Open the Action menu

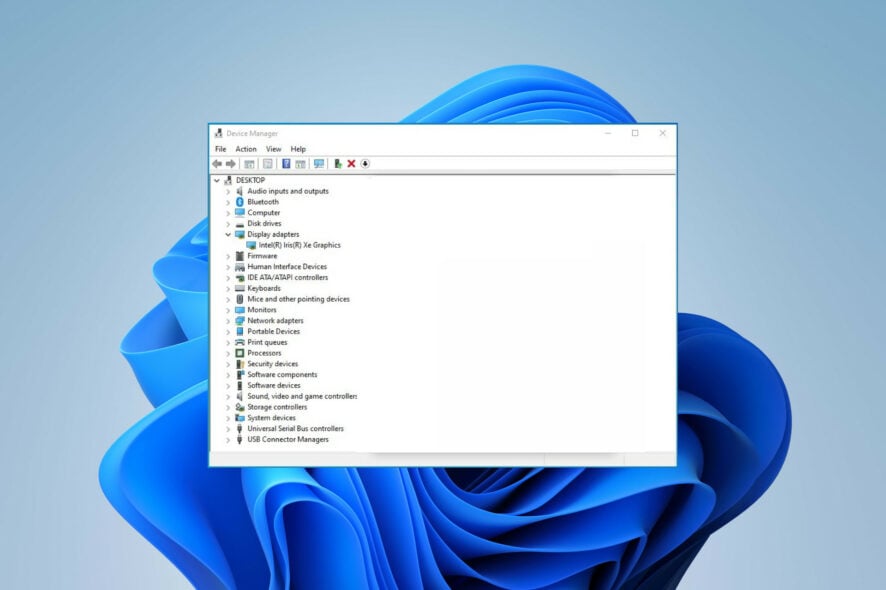tap(246, 149)
